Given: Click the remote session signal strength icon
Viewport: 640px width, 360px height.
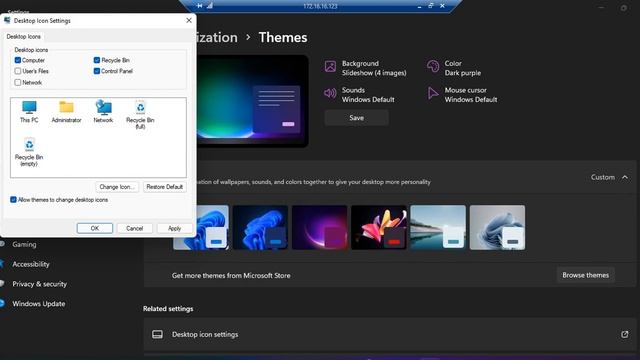Looking at the screenshot, I should (x=210, y=6).
